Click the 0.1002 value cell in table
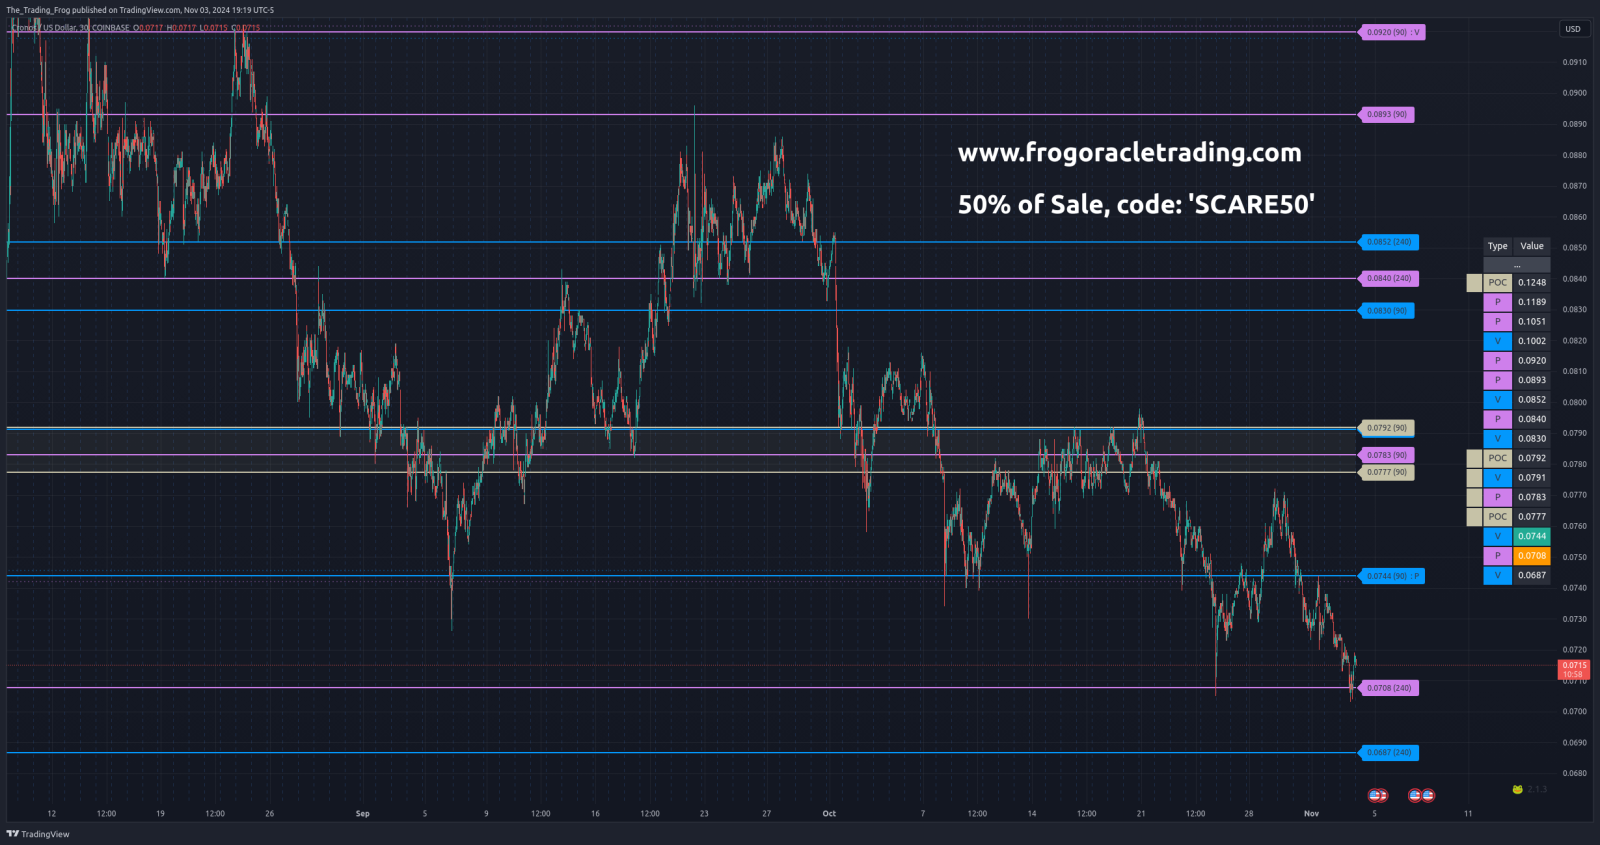This screenshot has height=845, width=1600. [x=1532, y=341]
